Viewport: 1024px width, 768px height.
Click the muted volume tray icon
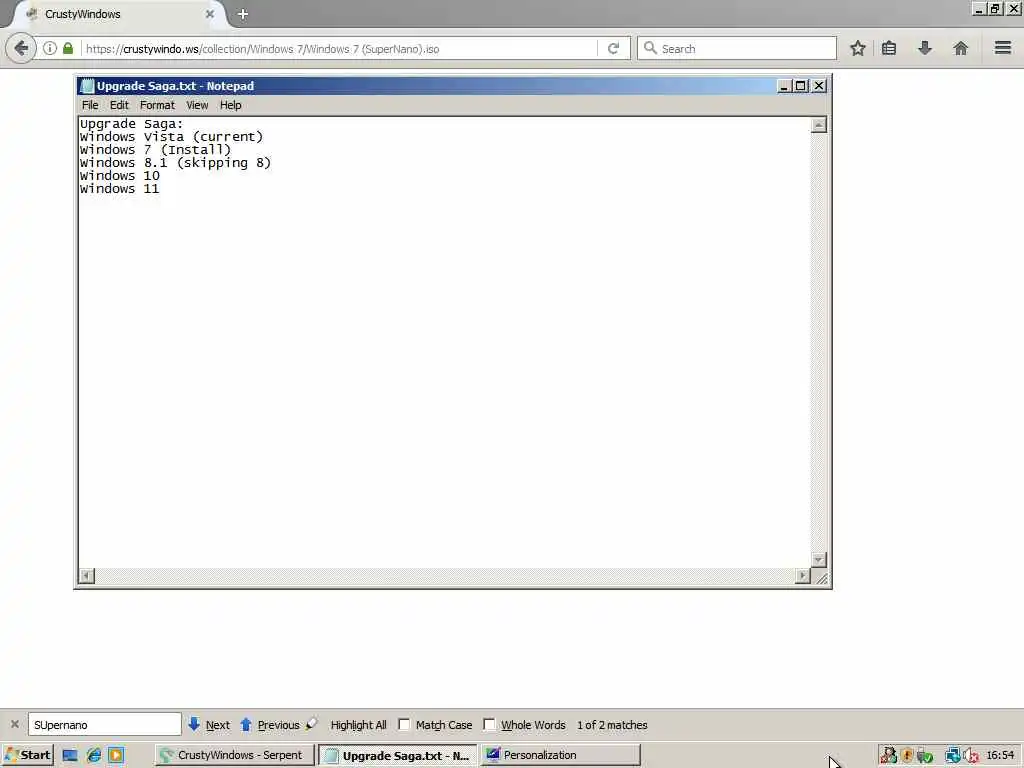coord(971,756)
